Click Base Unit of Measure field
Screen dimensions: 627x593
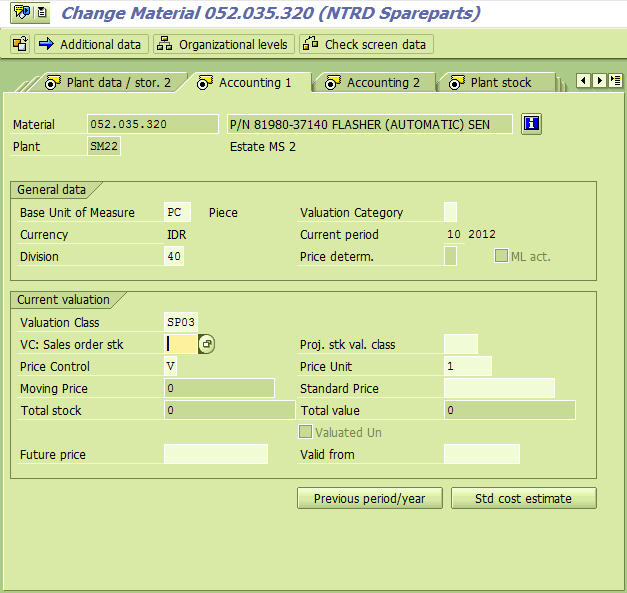(x=177, y=212)
